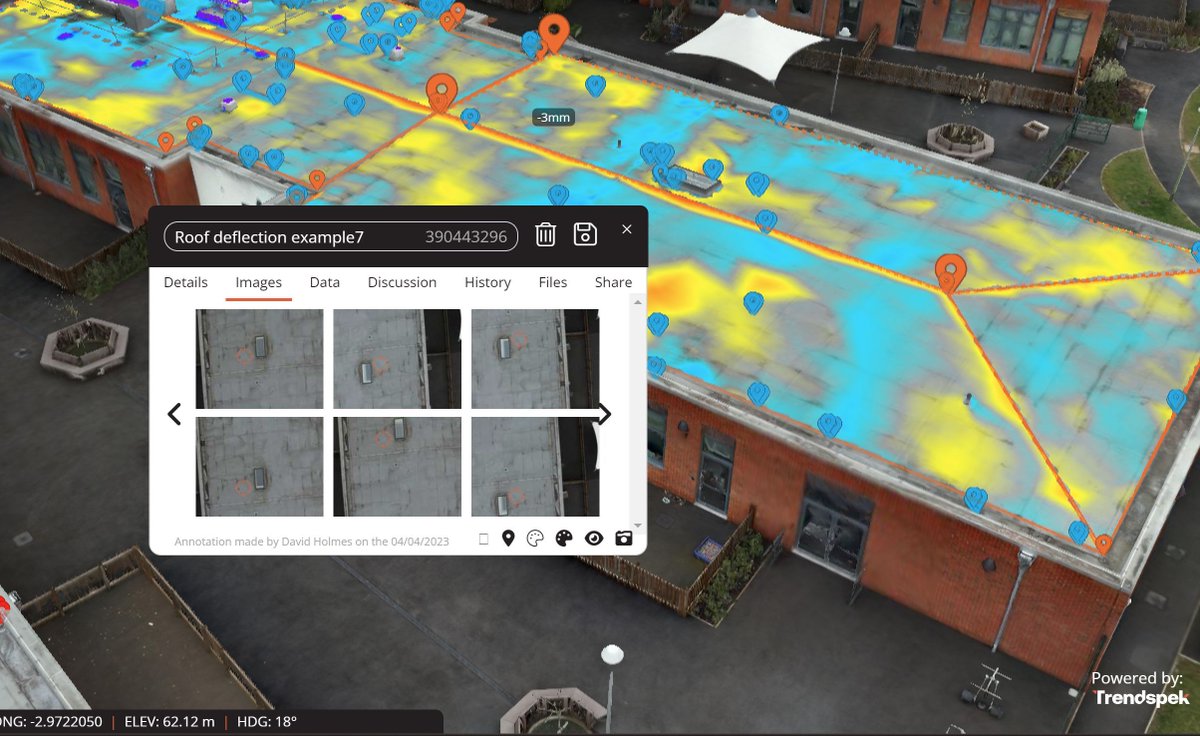1200x736 pixels.
Task: Open the Images tab
Action: pyautogui.click(x=258, y=282)
